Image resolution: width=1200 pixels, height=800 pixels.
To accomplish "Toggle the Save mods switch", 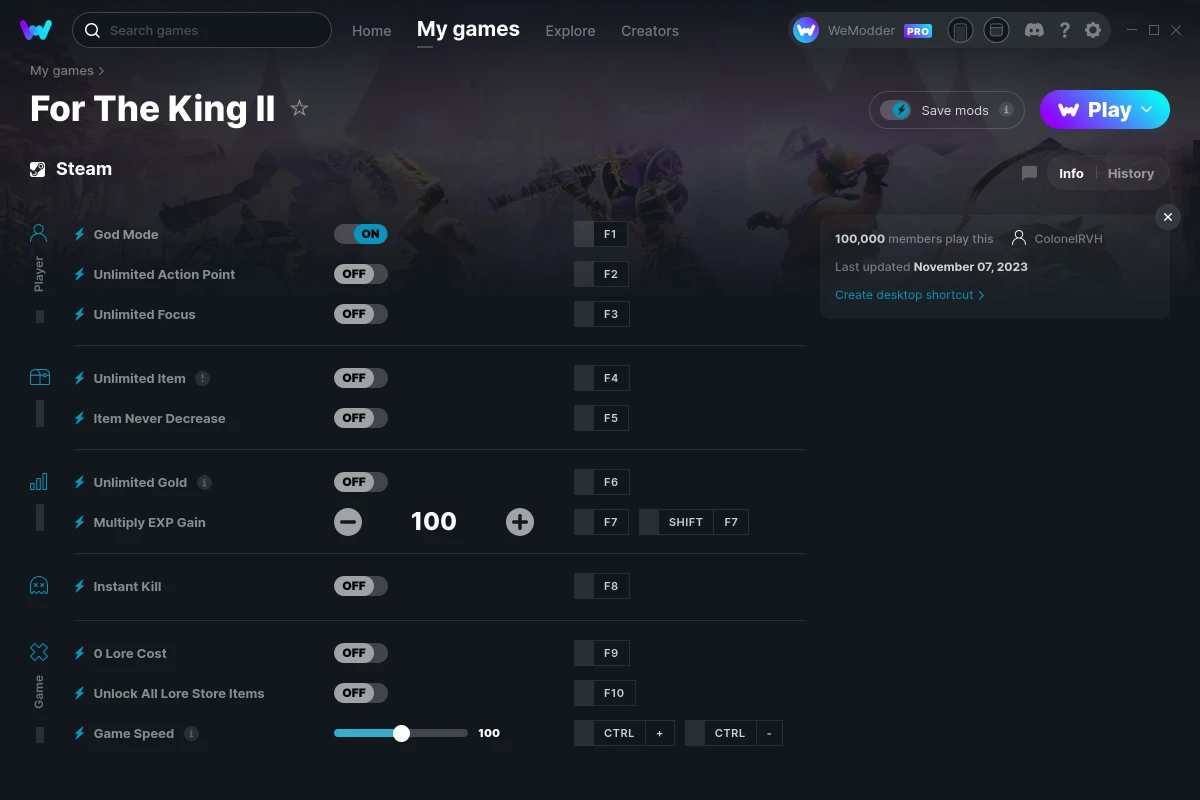I will (896, 110).
